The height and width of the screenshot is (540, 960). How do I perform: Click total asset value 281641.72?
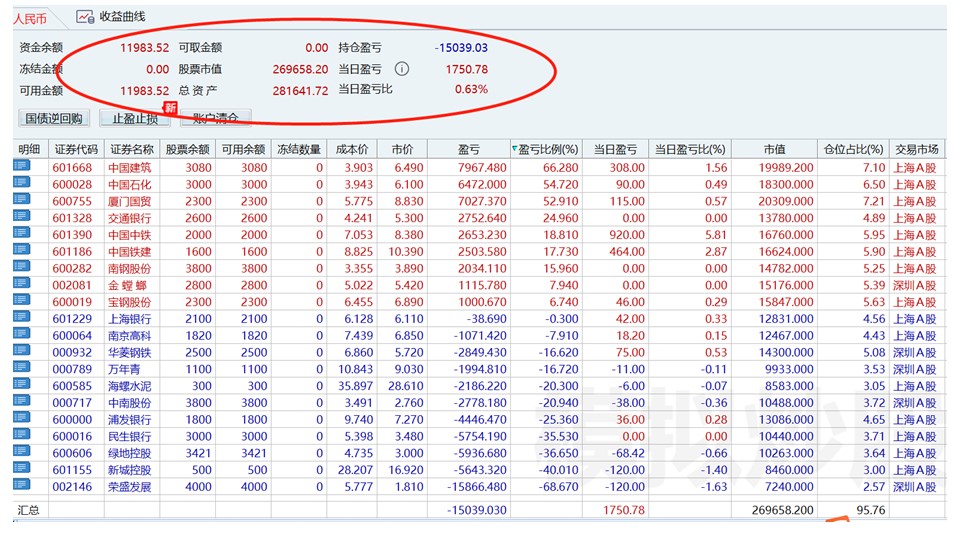tap(300, 91)
